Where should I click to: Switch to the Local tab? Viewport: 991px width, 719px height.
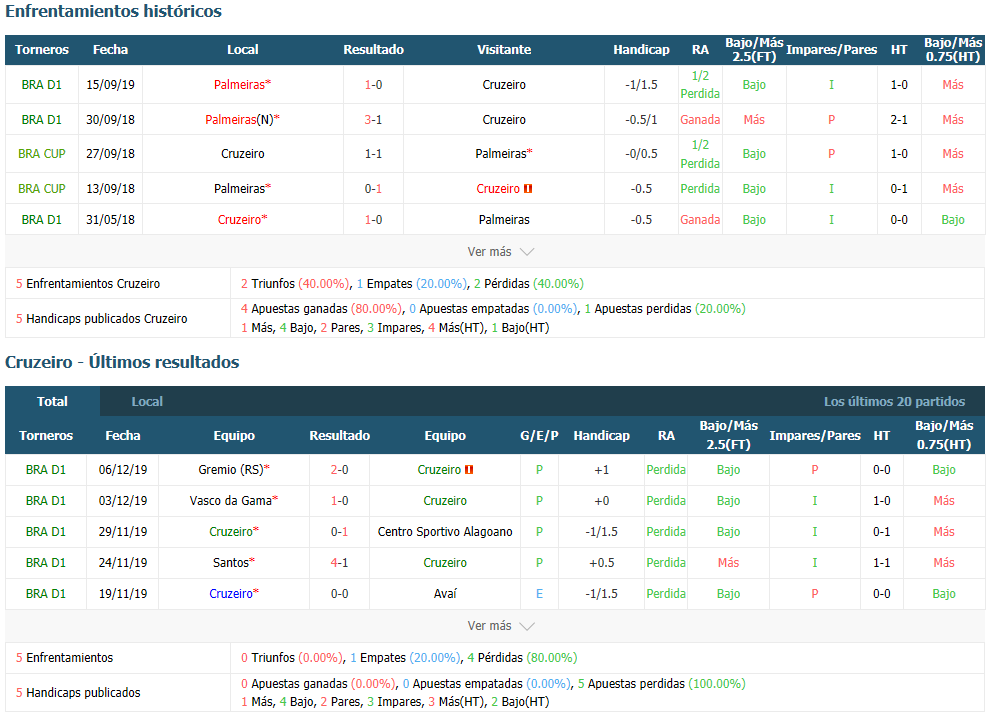pyautogui.click(x=147, y=401)
